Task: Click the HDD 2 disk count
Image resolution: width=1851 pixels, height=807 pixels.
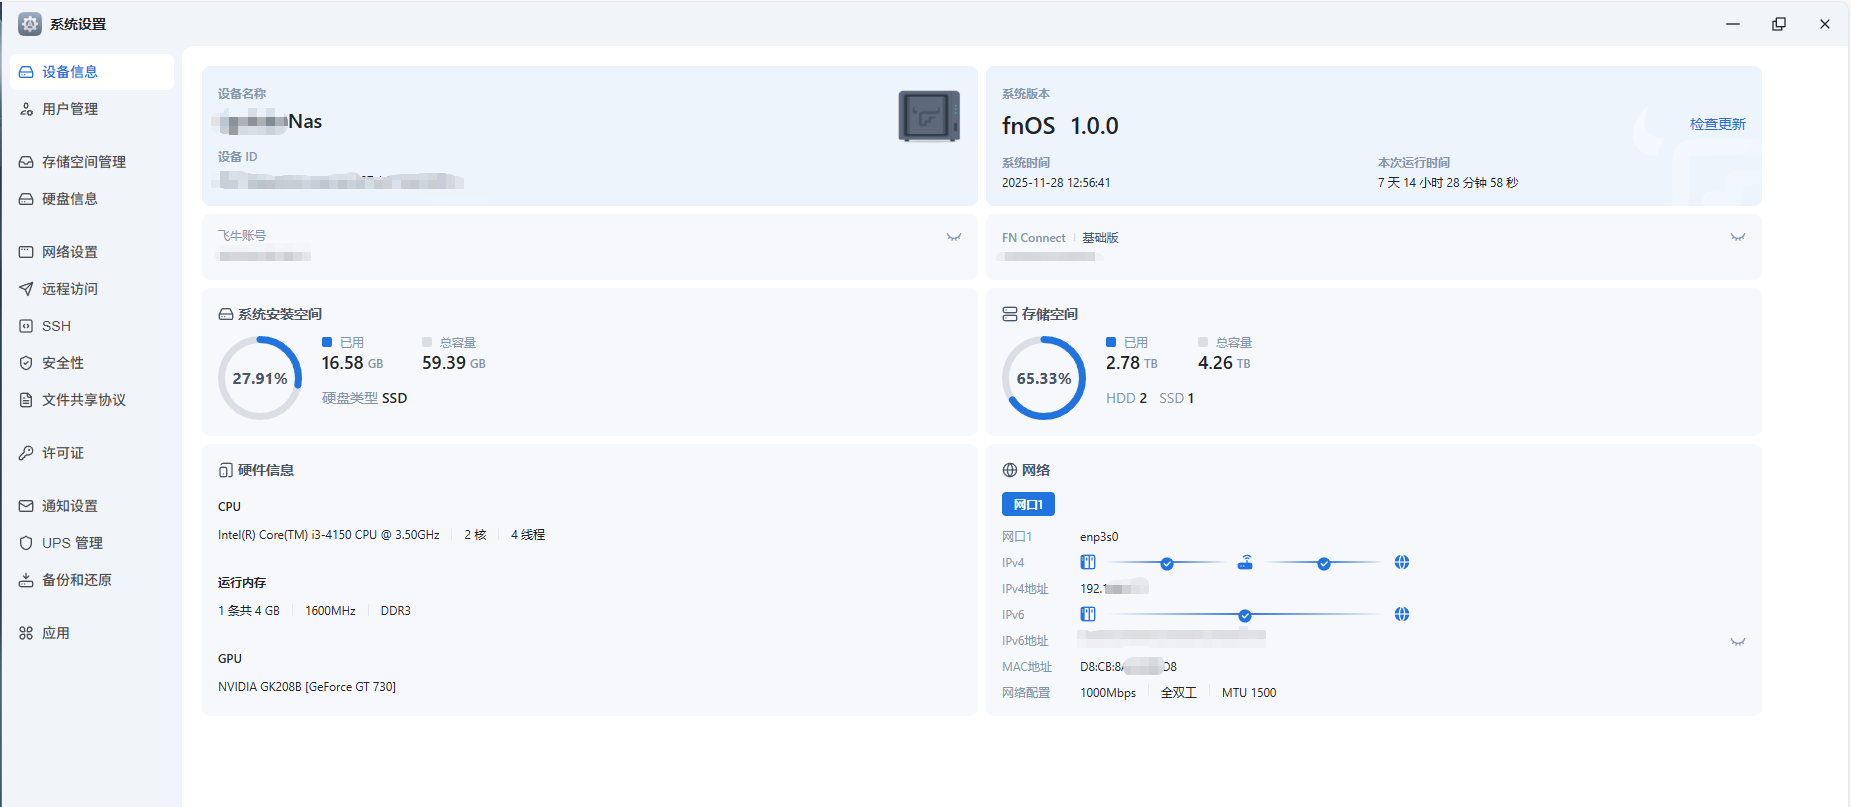Action: (1127, 398)
